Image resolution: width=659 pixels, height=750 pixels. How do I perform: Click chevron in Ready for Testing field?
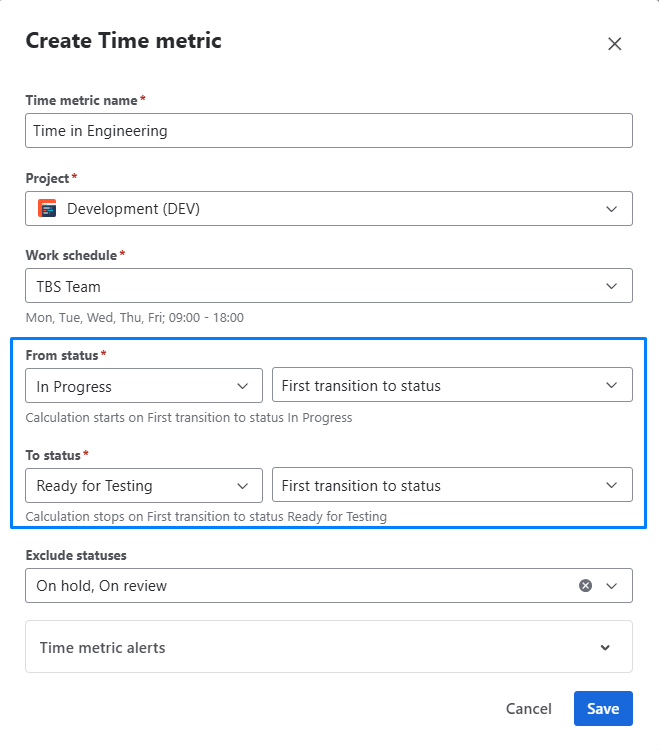pyautogui.click(x=242, y=486)
